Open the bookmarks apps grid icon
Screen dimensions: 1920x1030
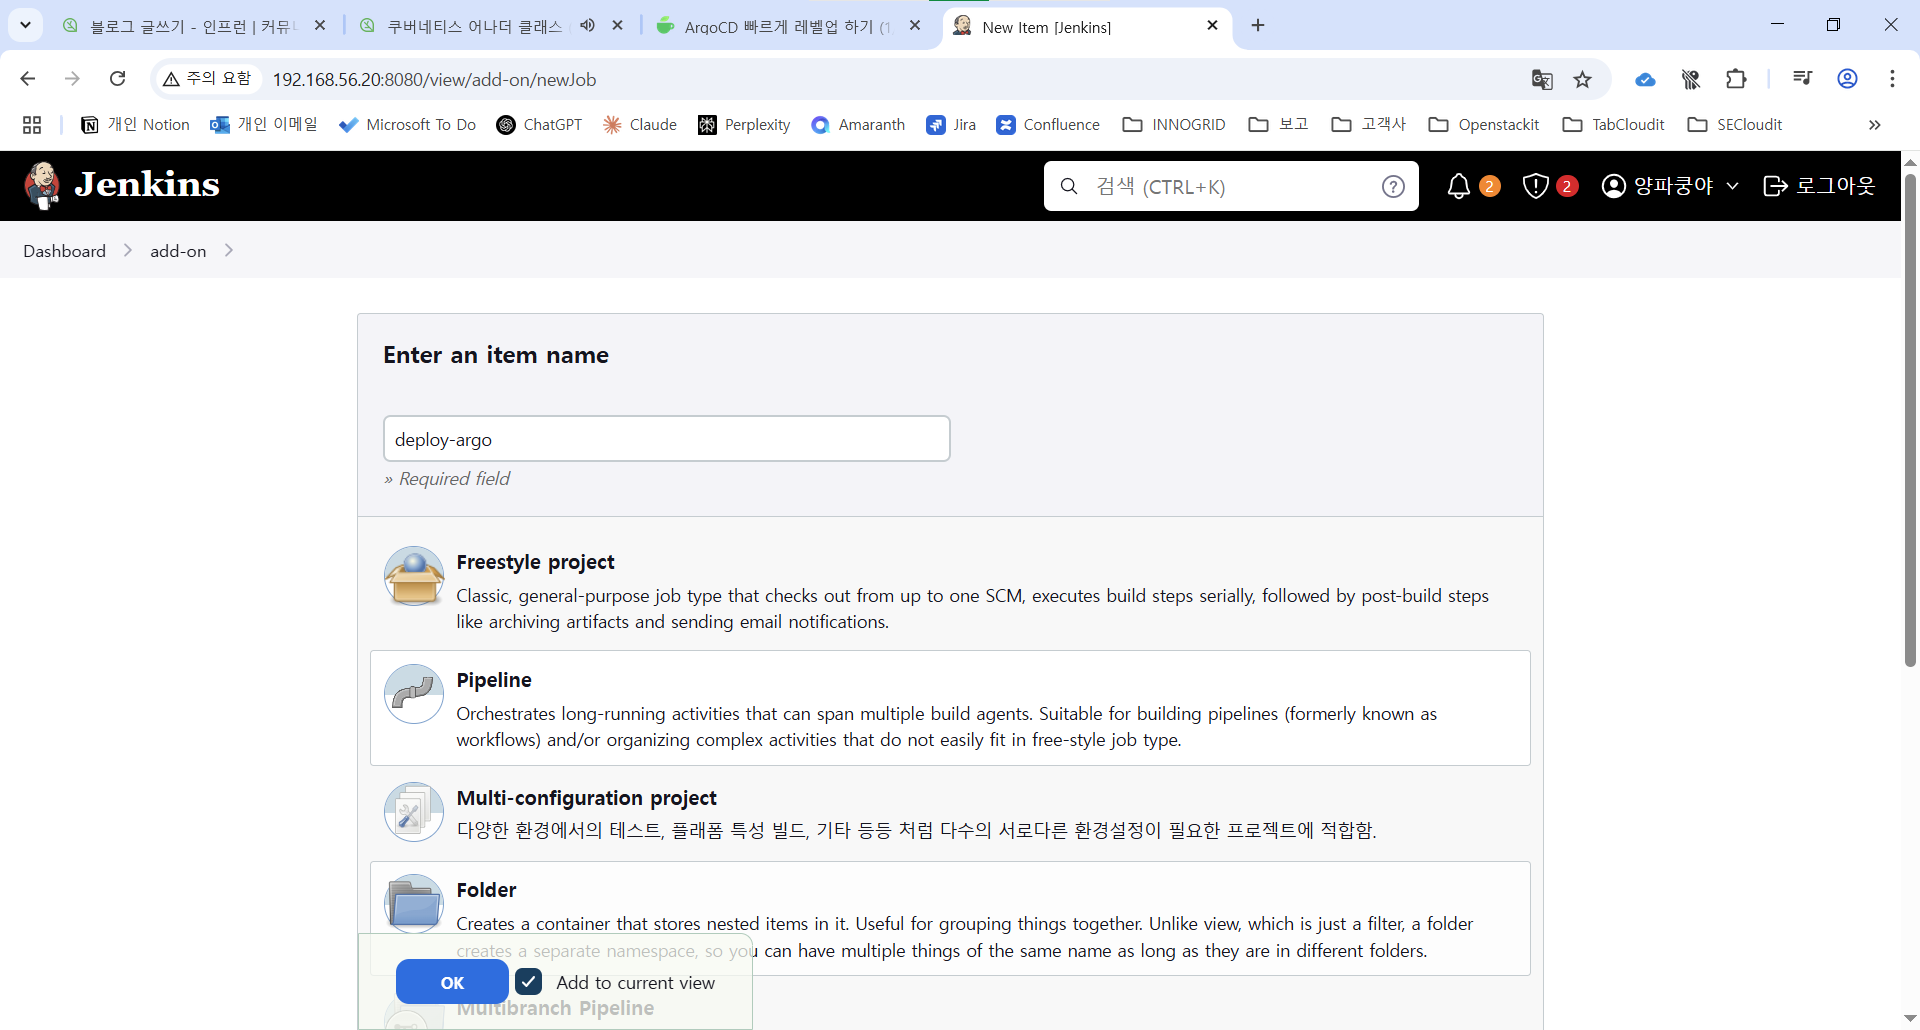tap(32, 125)
